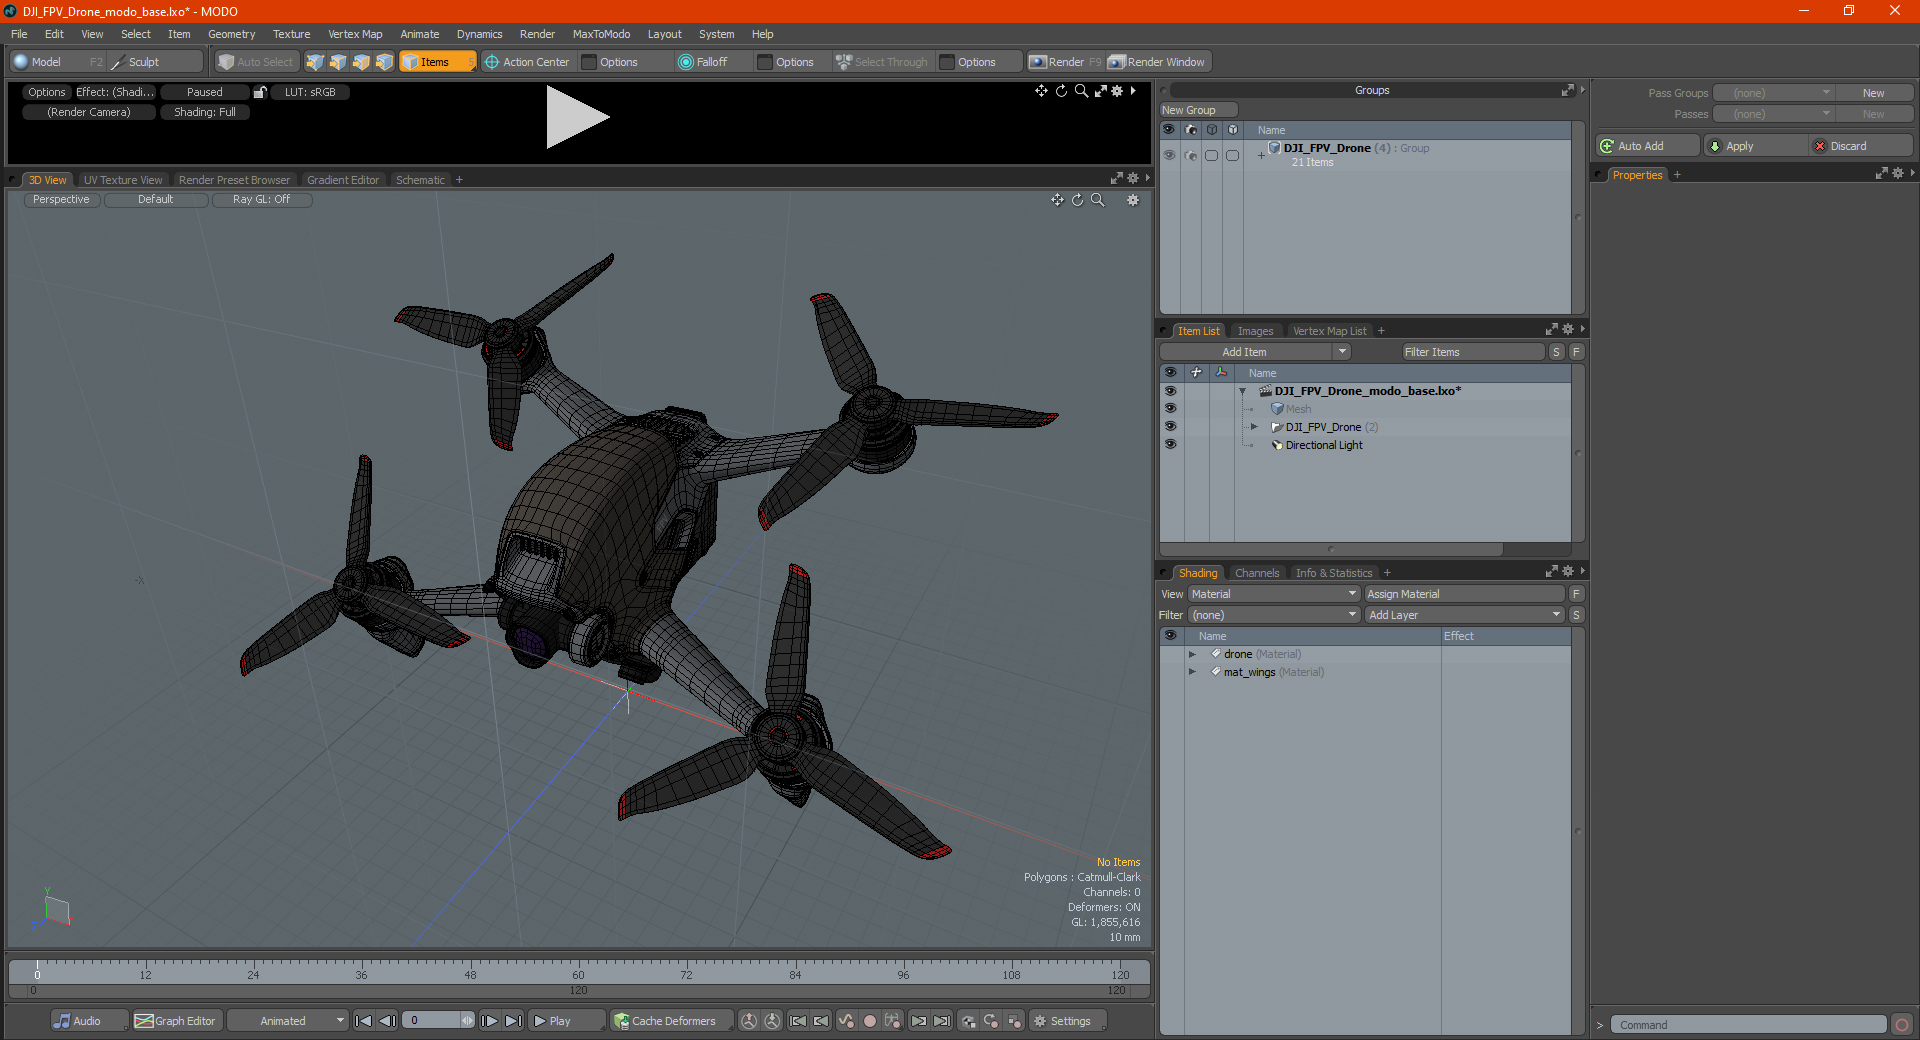Toggle visibility of DJI_FPV_Drone item

pos(1170,427)
